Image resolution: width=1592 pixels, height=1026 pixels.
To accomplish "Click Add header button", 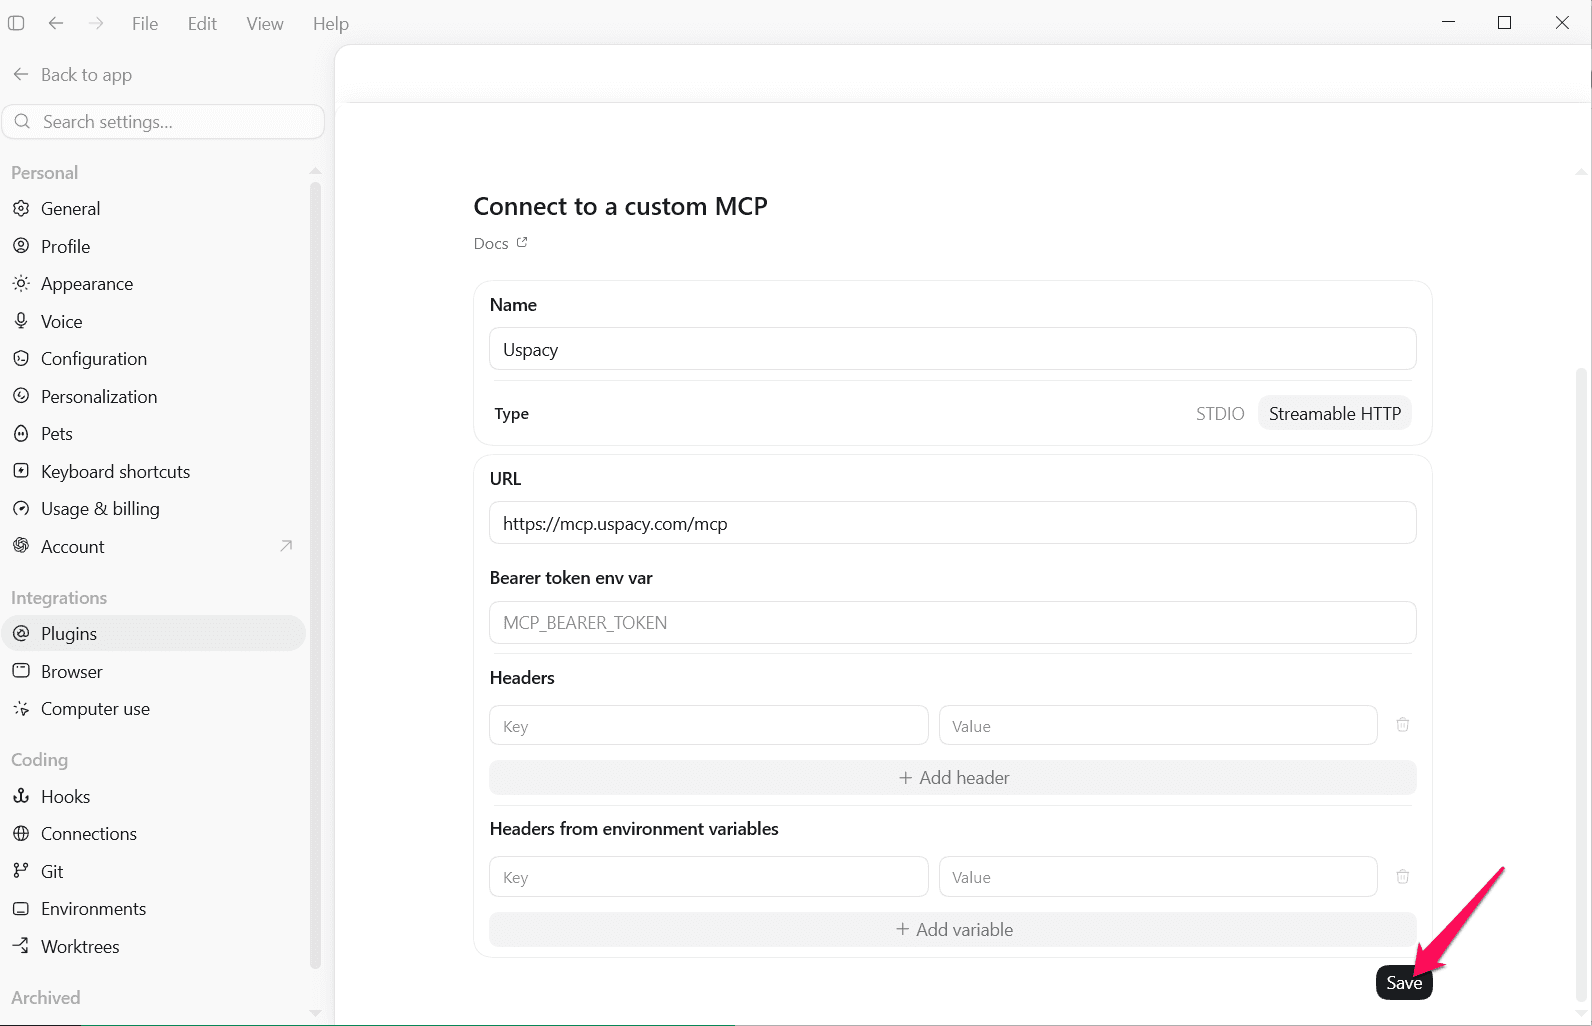I will [x=953, y=778].
